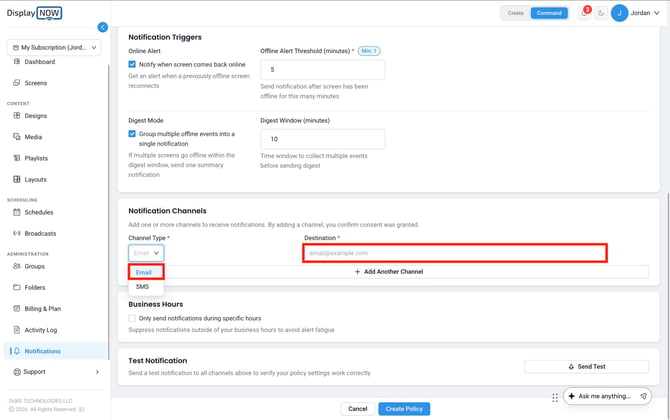This screenshot has width=670, height=420.
Task: Click the Jordan user avatar
Action: coord(619,13)
